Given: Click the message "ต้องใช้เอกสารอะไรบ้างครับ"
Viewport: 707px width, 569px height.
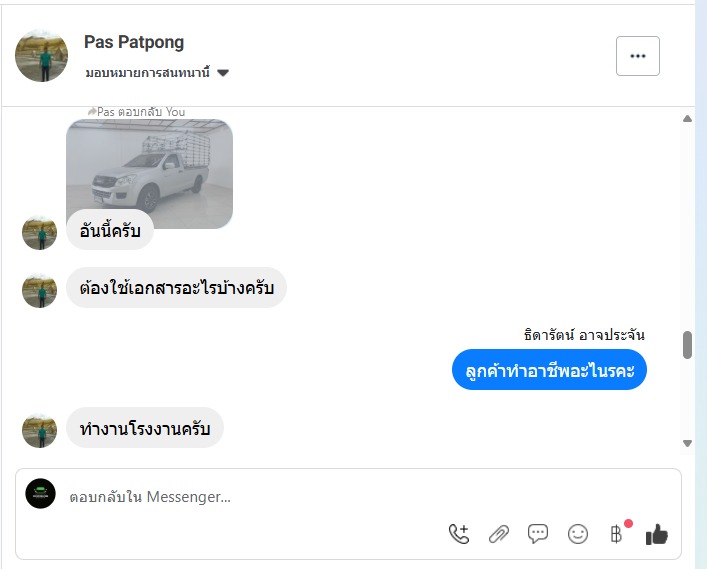Looking at the screenshot, I should click(176, 288).
